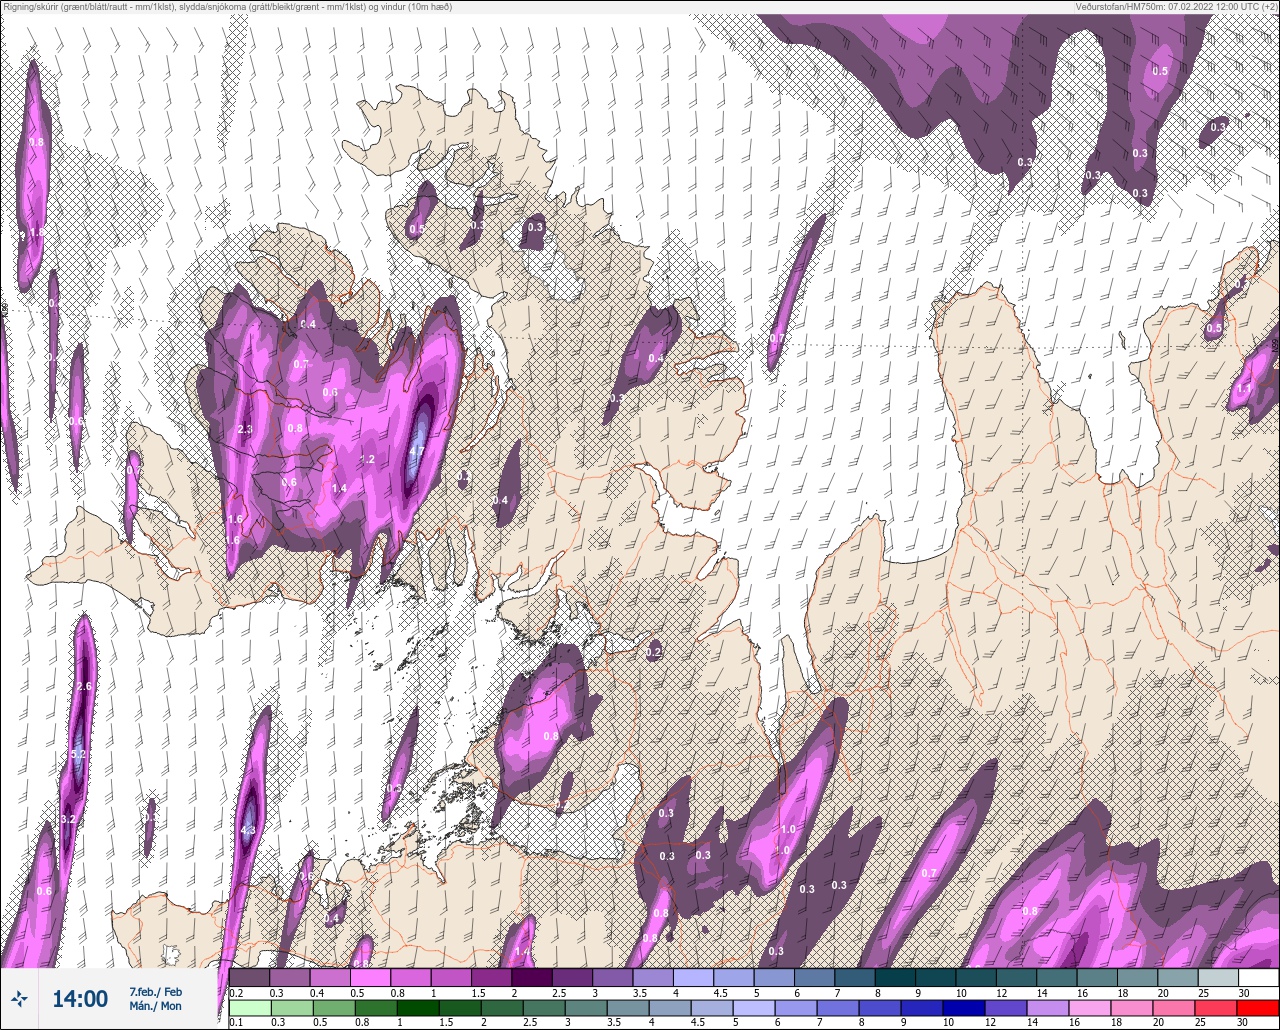Select lower legend violet swatch labeled 14
The image size is (1280, 1030).
click(x=1048, y=1007)
